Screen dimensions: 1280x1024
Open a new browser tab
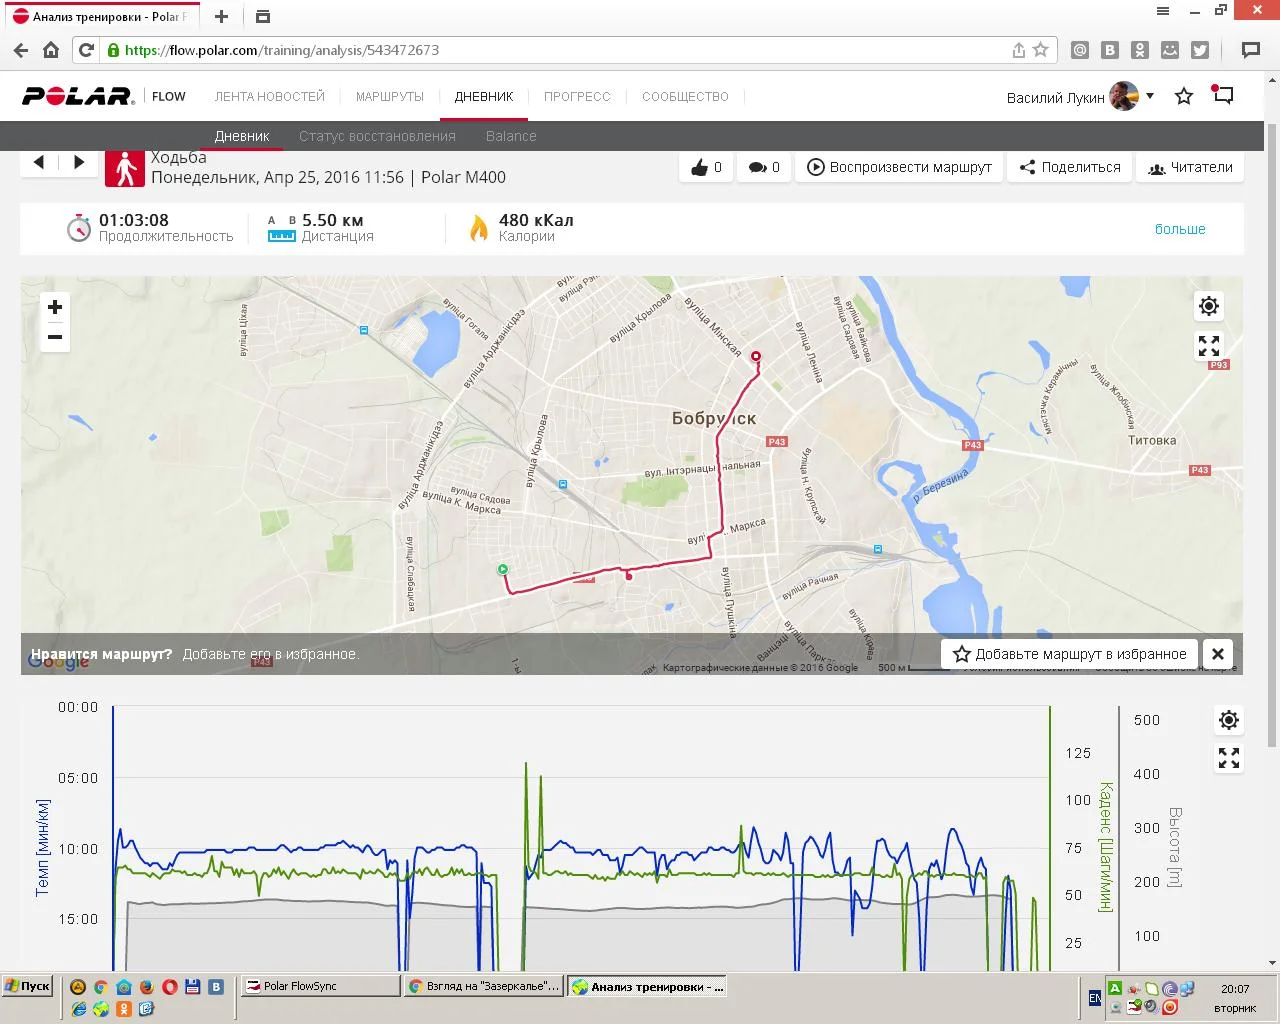click(221, 16)
